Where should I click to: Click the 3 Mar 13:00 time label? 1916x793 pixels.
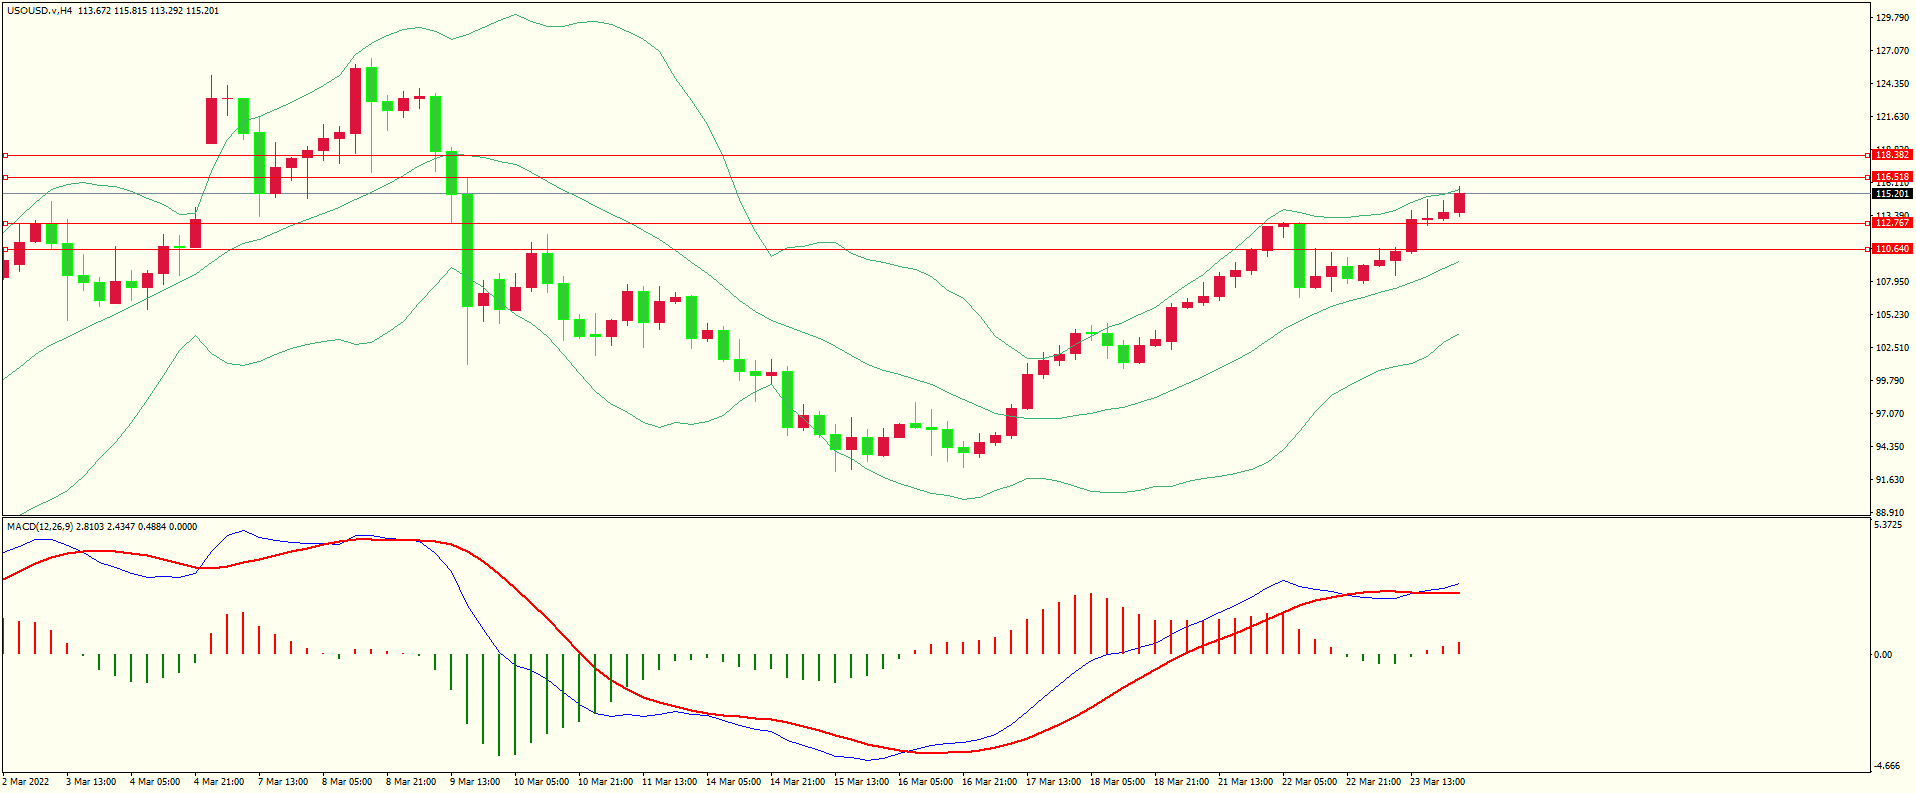click(91, 782)
